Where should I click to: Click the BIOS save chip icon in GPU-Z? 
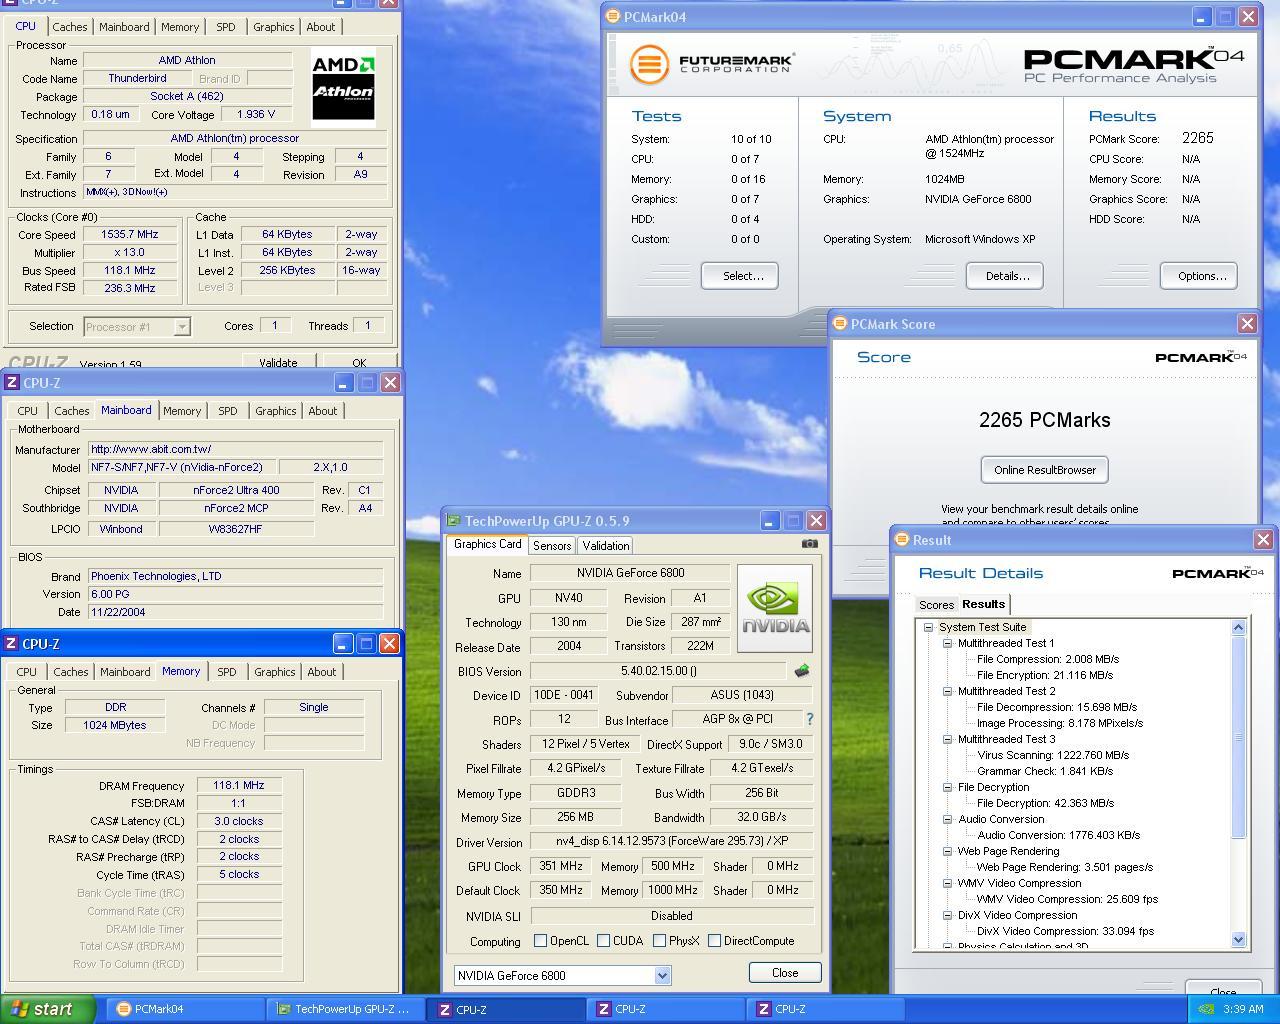801,671
